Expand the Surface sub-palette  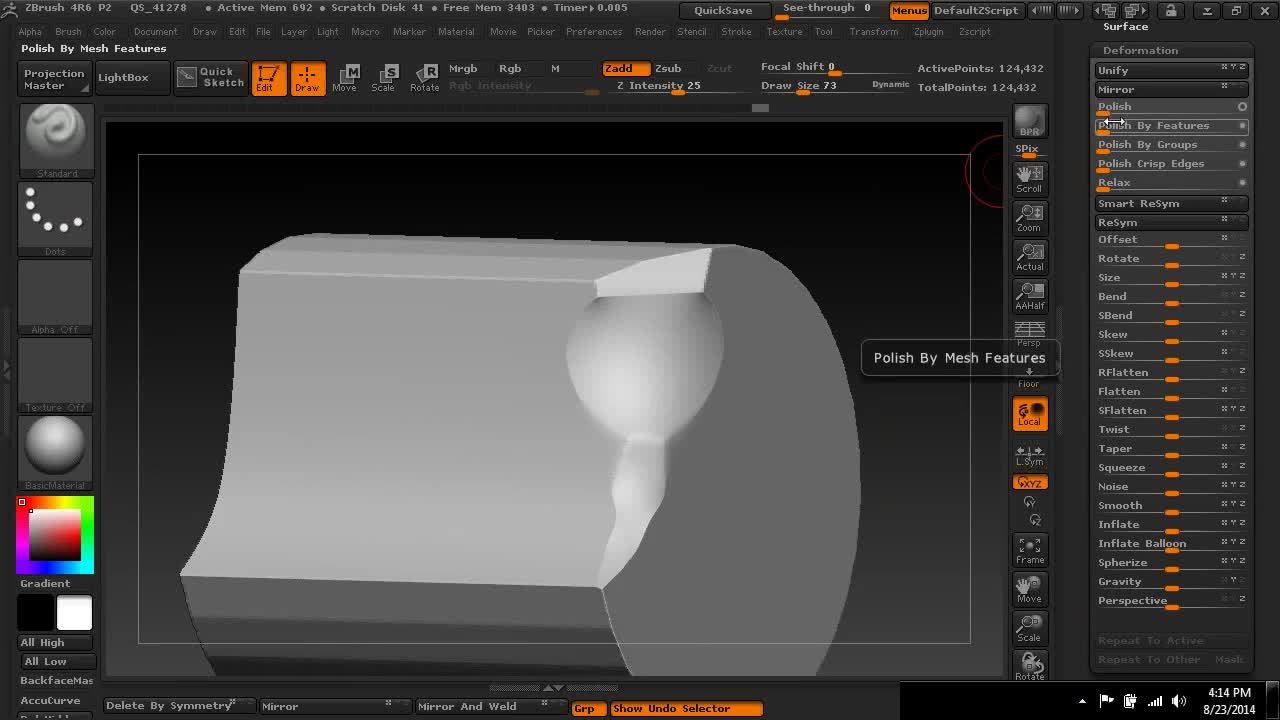tap(1125, 26)
